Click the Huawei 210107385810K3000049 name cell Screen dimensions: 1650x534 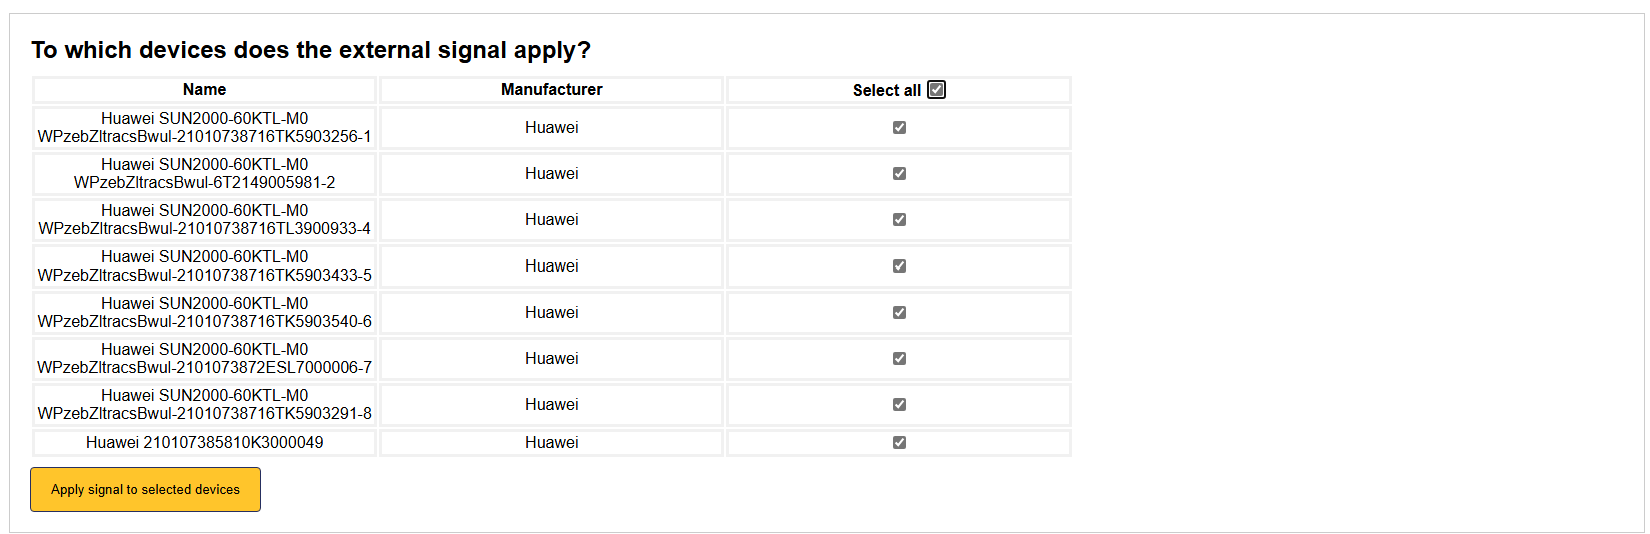click(204, 443)
